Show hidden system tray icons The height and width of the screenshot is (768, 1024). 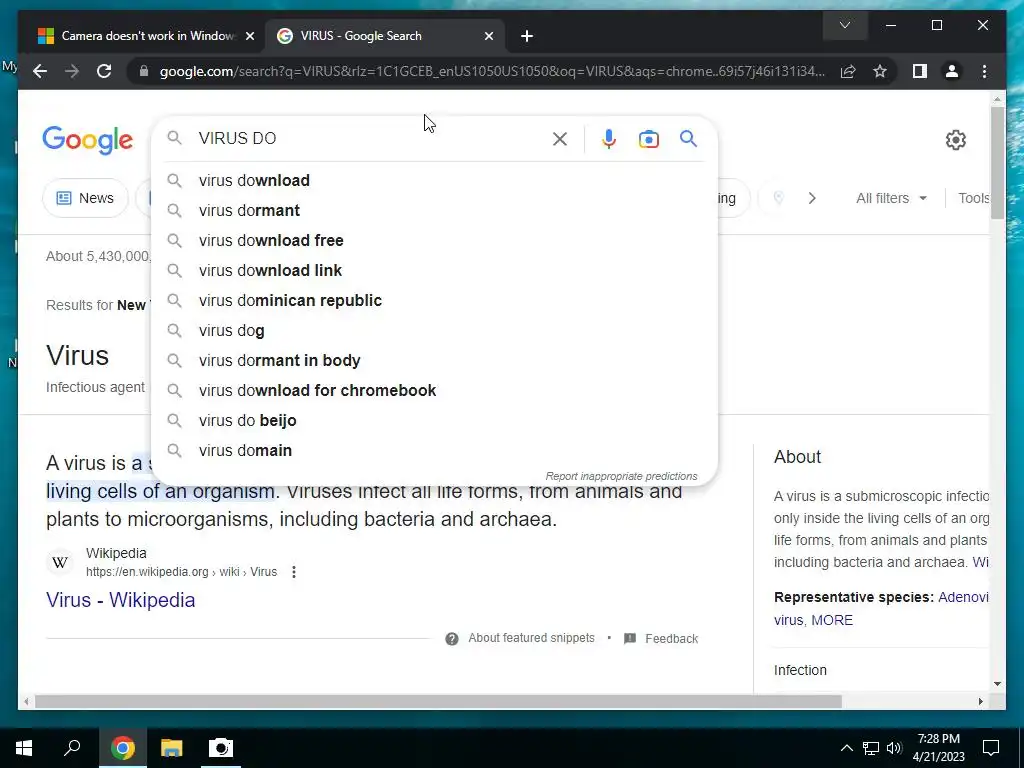click(846, 748)
